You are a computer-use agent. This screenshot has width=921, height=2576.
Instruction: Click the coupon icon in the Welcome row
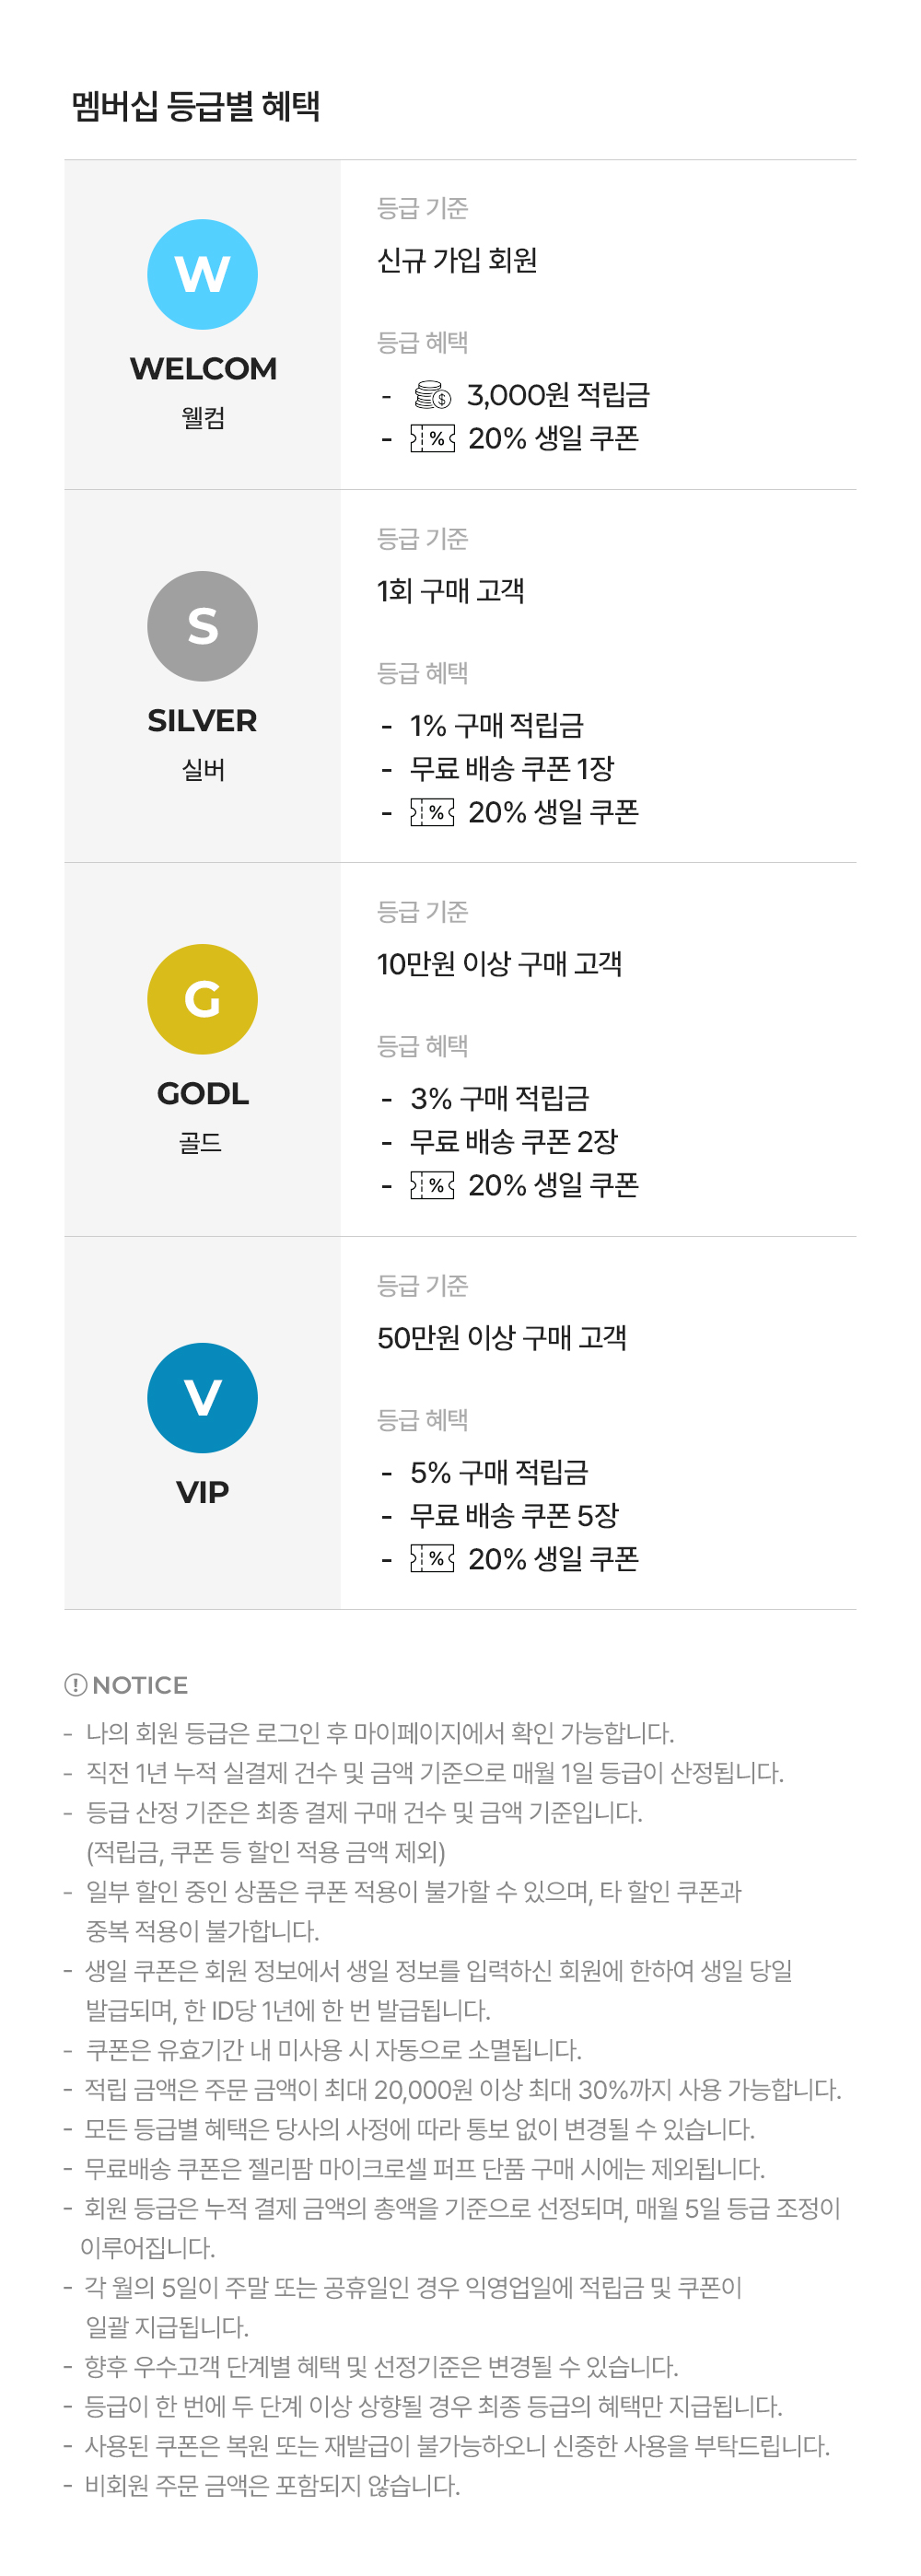point(432,438)
